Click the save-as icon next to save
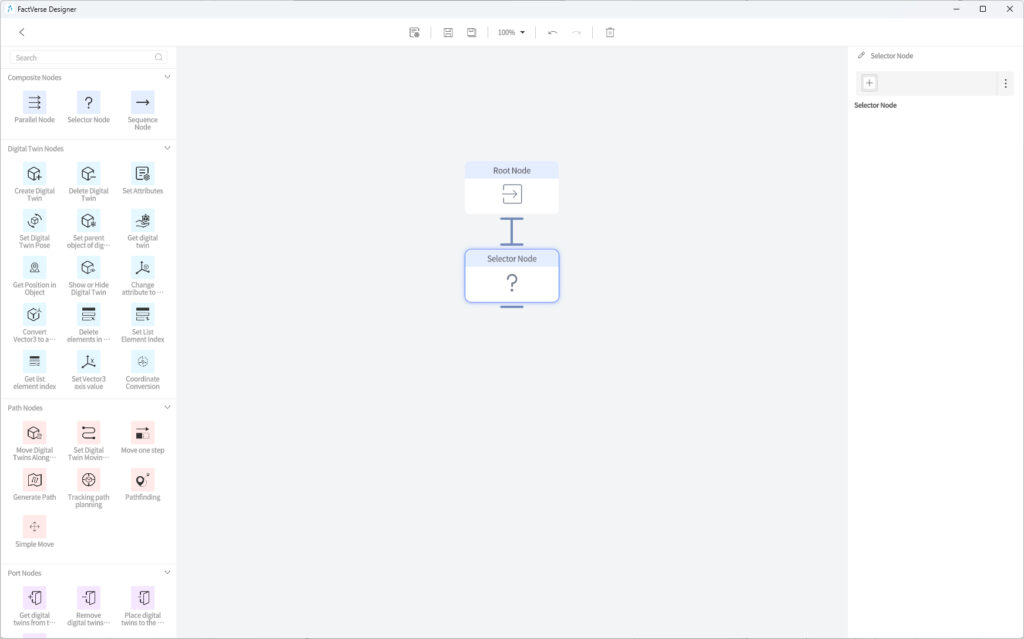The image size is (1024, 639). pos(472,32)
